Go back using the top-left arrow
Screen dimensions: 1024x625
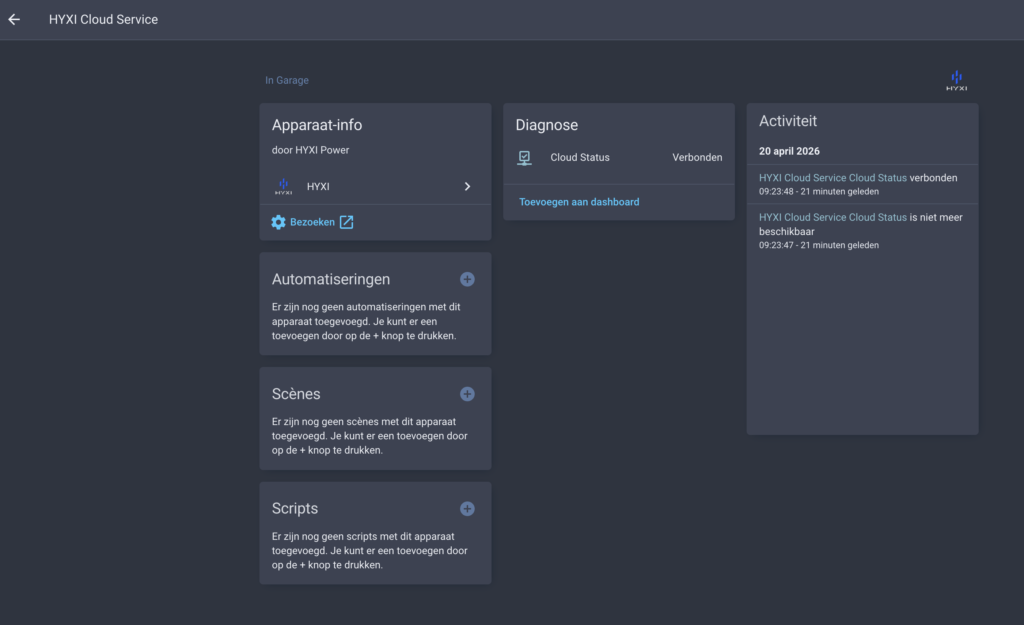click(14, 19)
